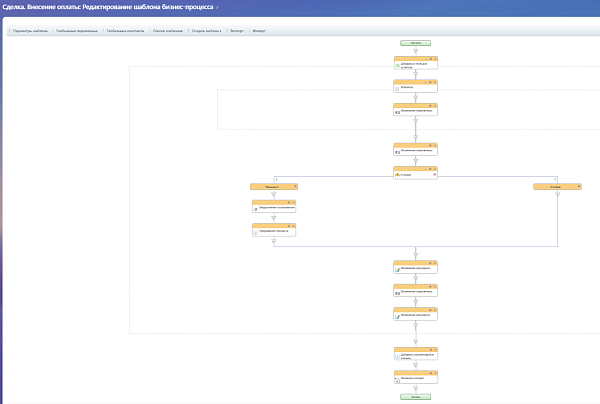Open the Создать шаблон dropdown
Screen dimensions: 600x404
pyautogui.click(x=206, y=31)
